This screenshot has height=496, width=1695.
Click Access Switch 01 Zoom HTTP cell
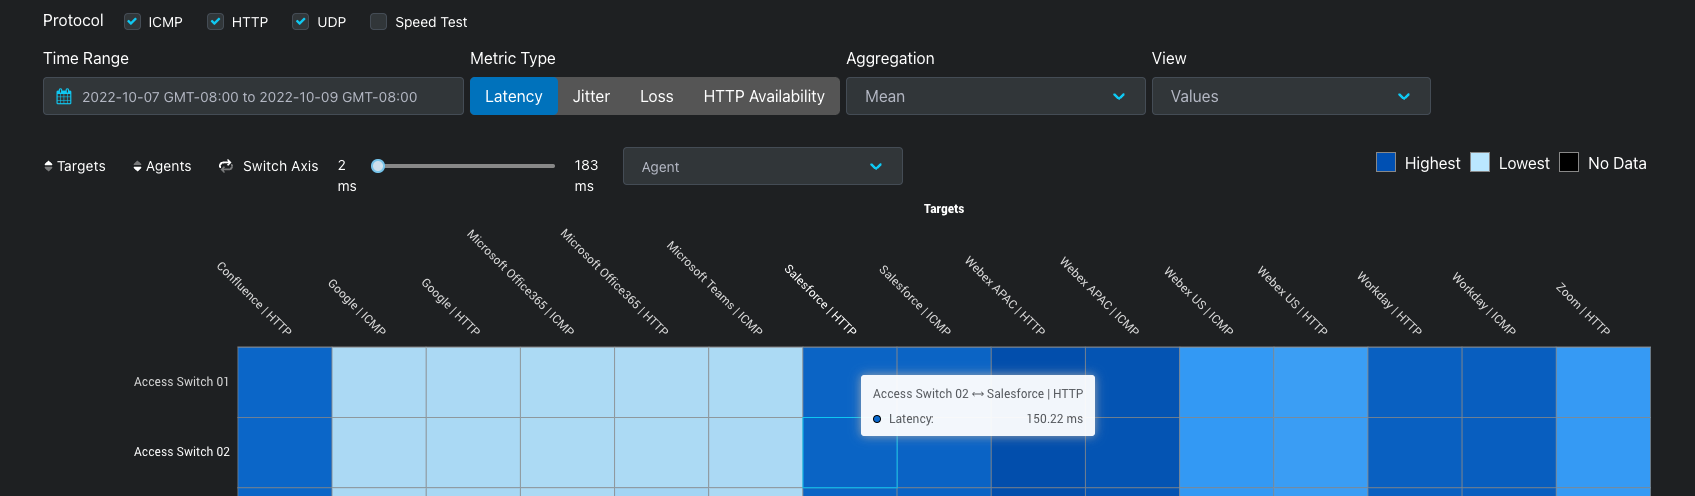click(x=1603, y=382)
